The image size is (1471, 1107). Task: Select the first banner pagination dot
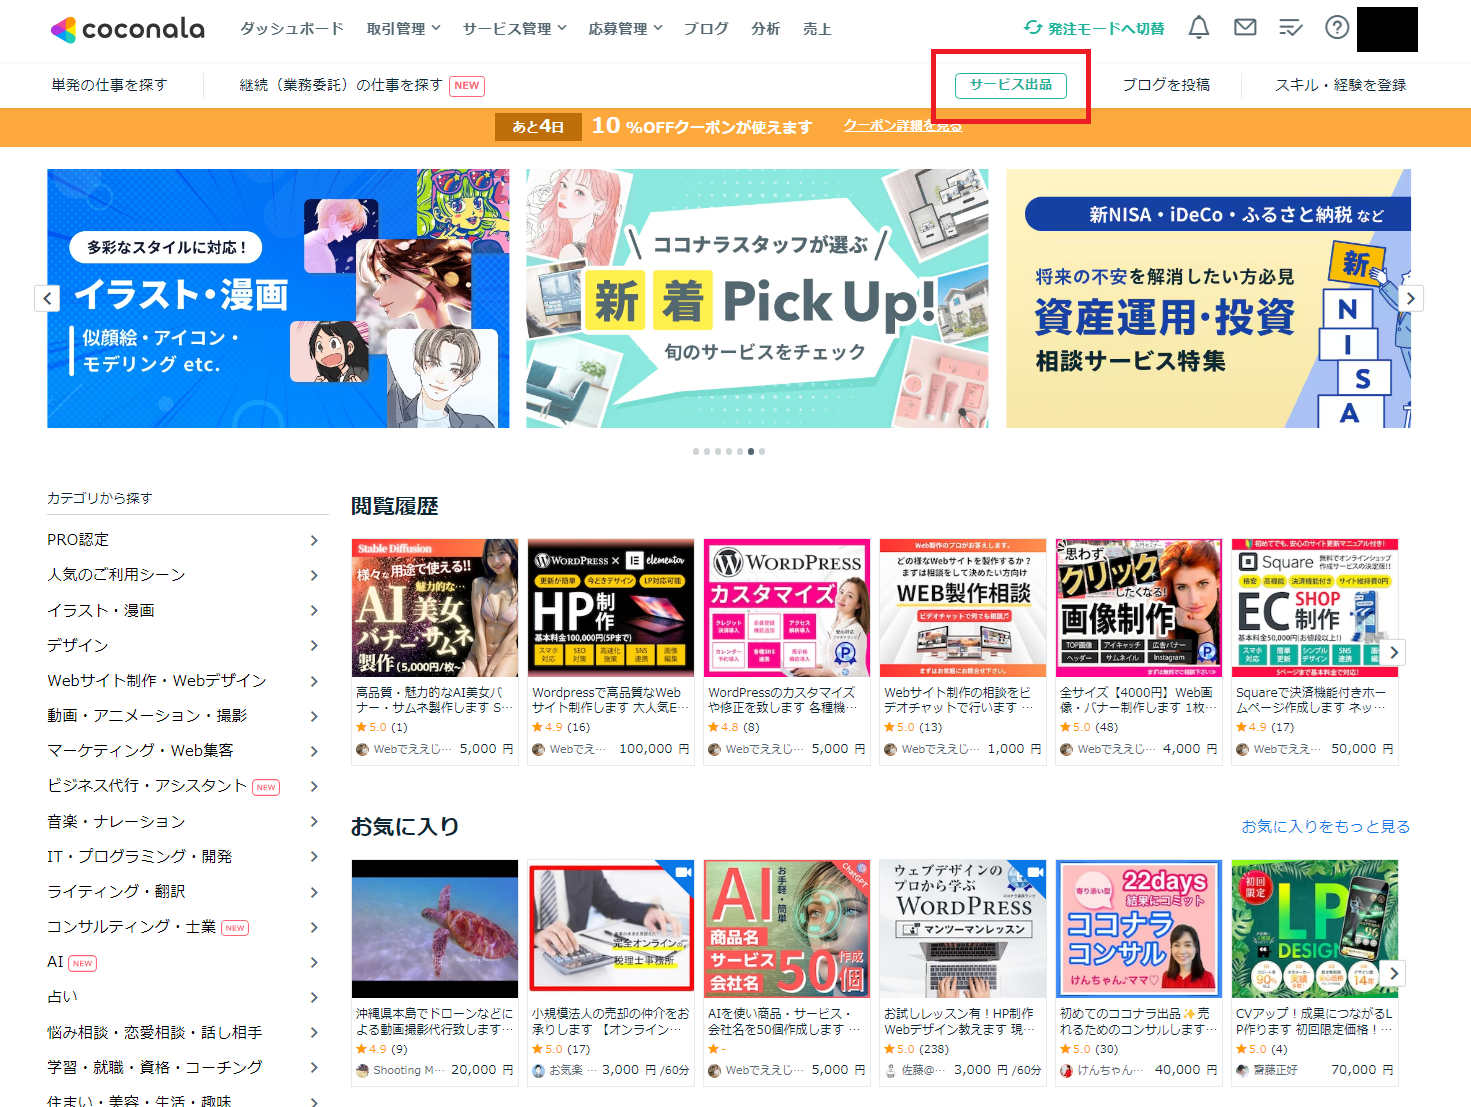click(696, 452)
